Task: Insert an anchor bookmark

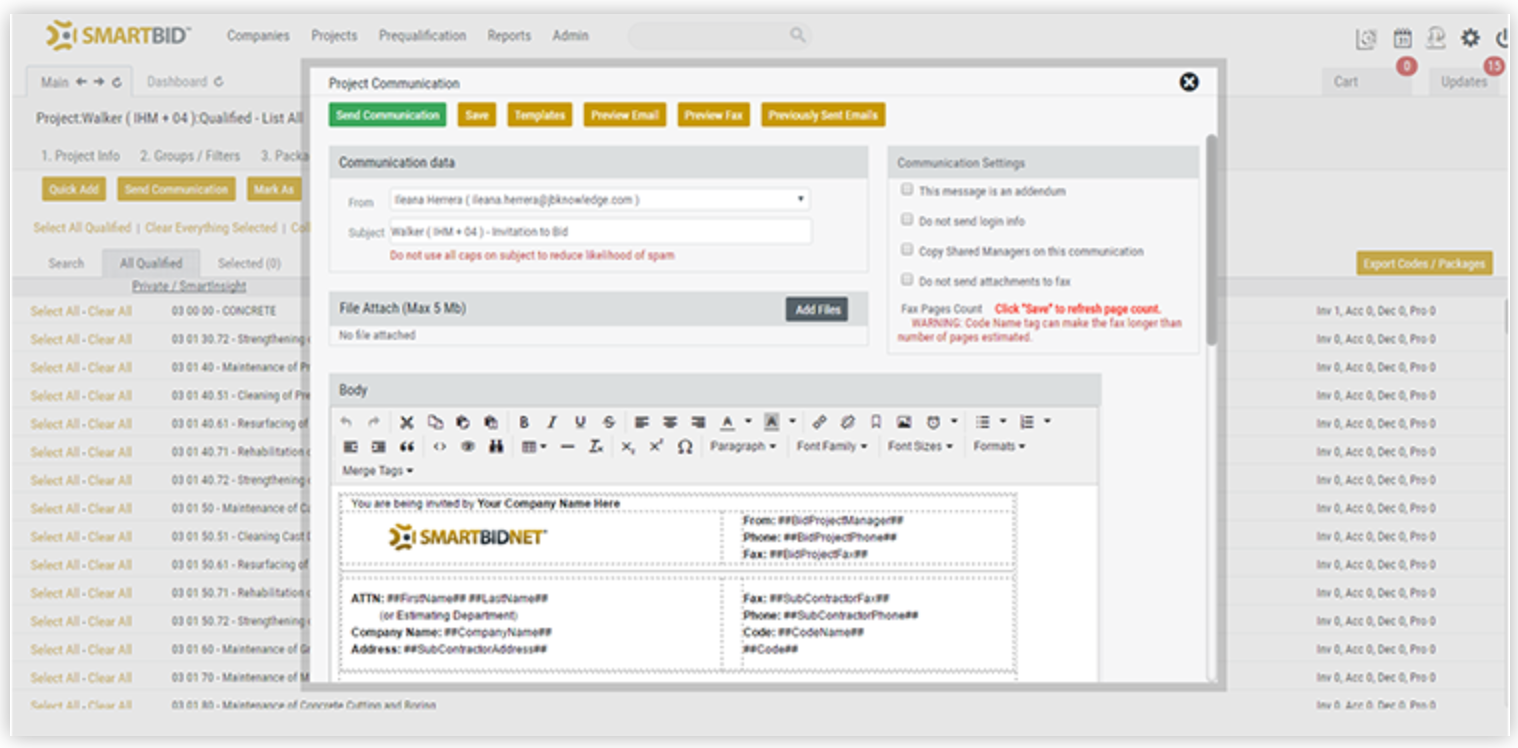Action: tap(875, 422)
